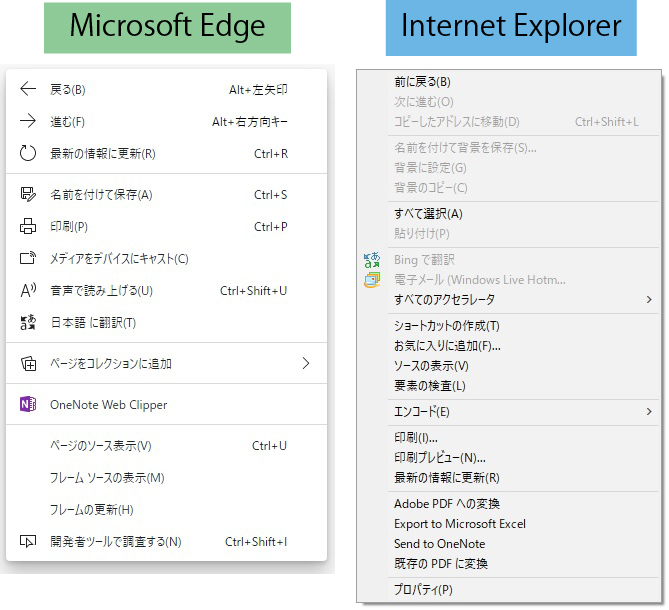669x610 pixels.
Task: Click the developer tools inspect icon
Action: click(x=28, y=542)
